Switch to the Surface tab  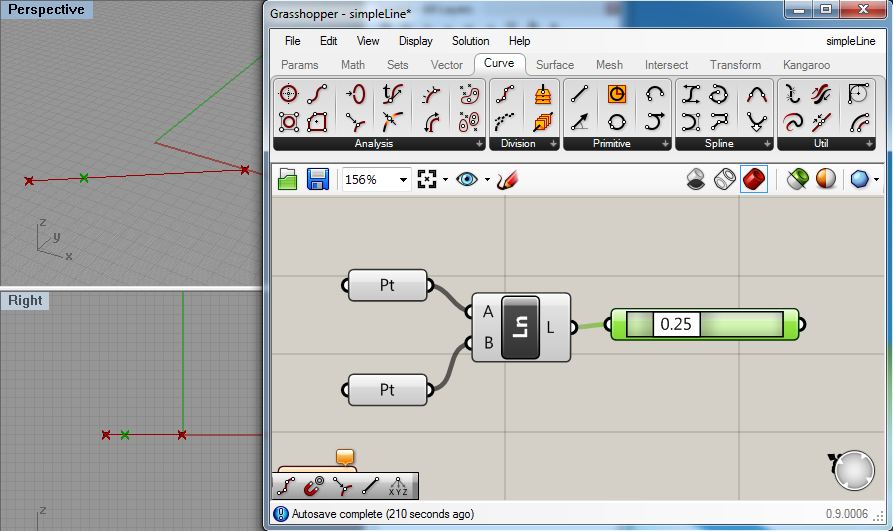pos(555,65)
